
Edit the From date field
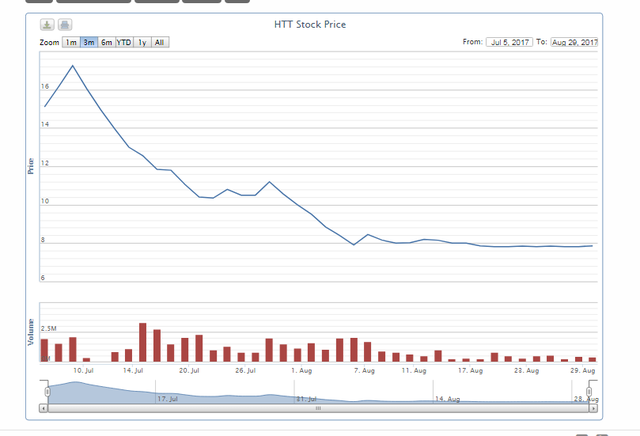pyautogui.click(x=510, y=43)
